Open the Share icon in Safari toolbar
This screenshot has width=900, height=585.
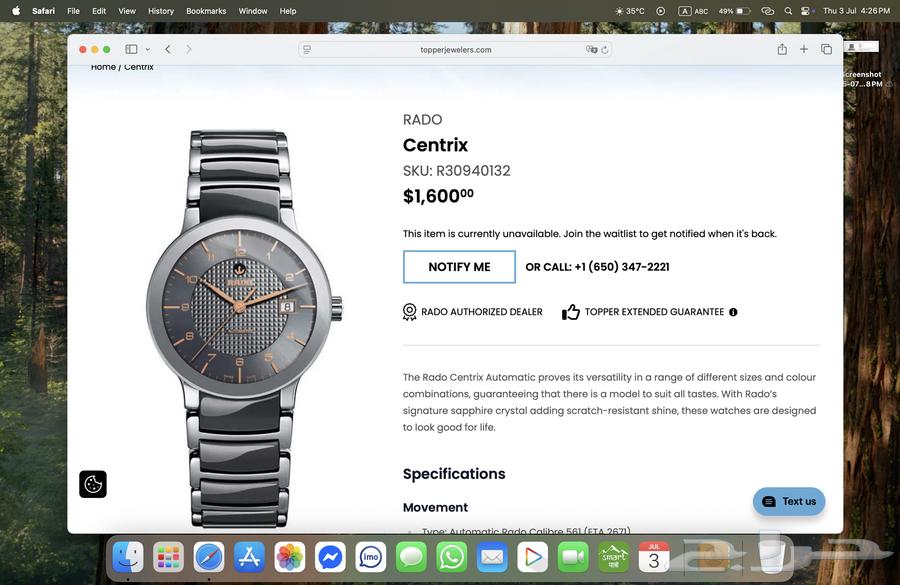point(782,49)
